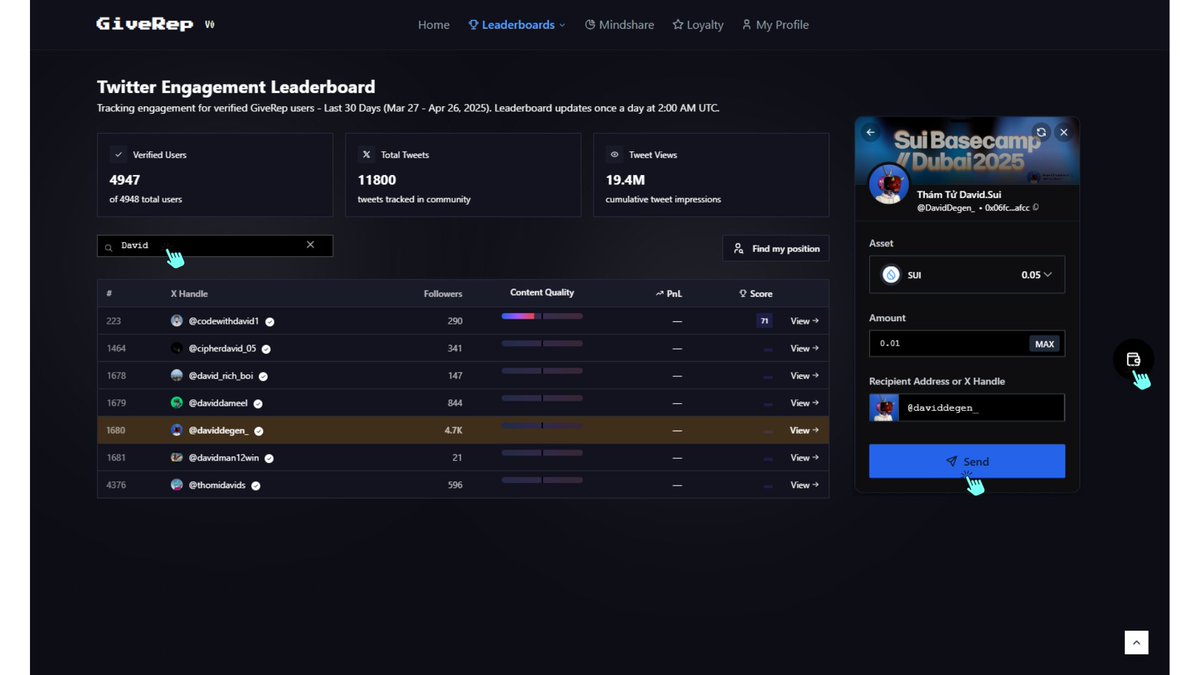Open the @daviddegen_ handle in the table
Screen dimensions: 1200x675
click(x=218, y=430)
